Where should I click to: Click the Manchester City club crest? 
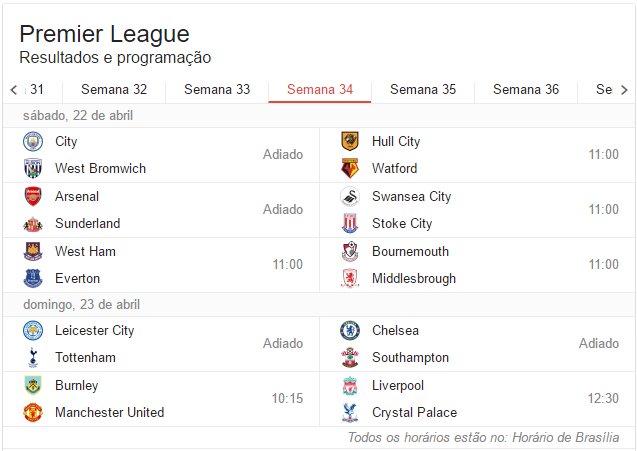pos(33,142)
